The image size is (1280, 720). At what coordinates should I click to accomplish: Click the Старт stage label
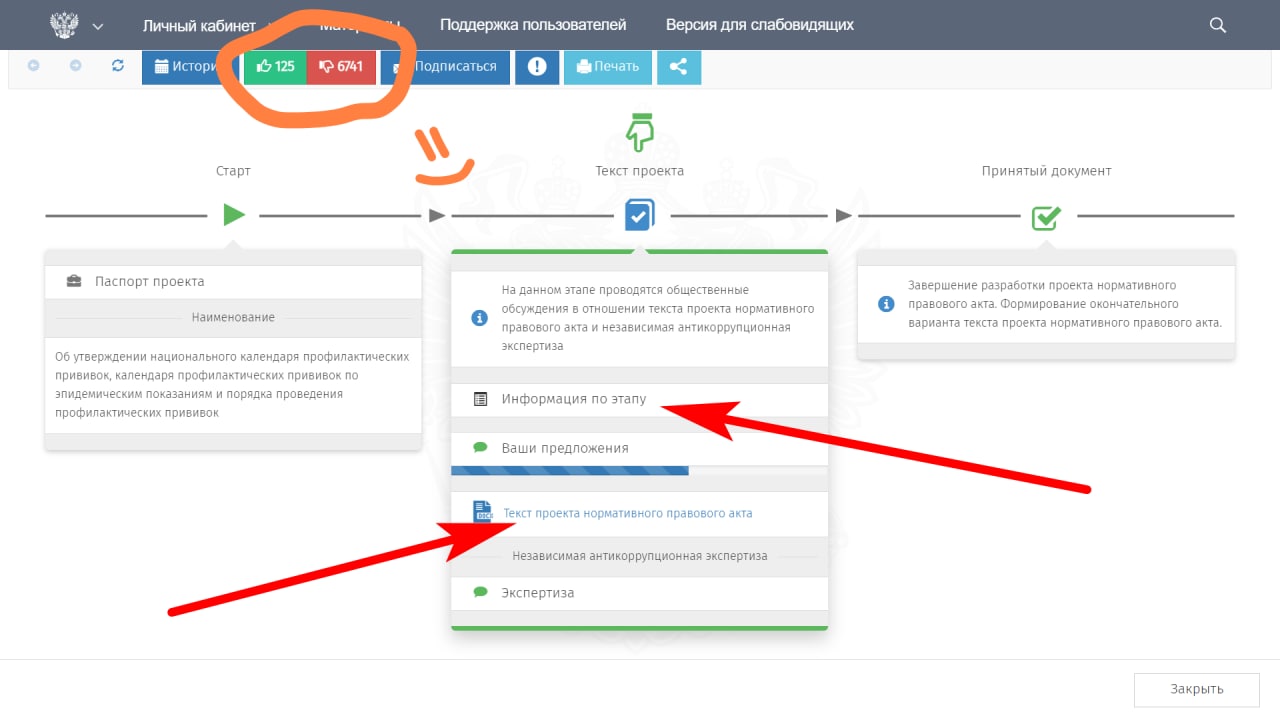[x=233, y=171]
